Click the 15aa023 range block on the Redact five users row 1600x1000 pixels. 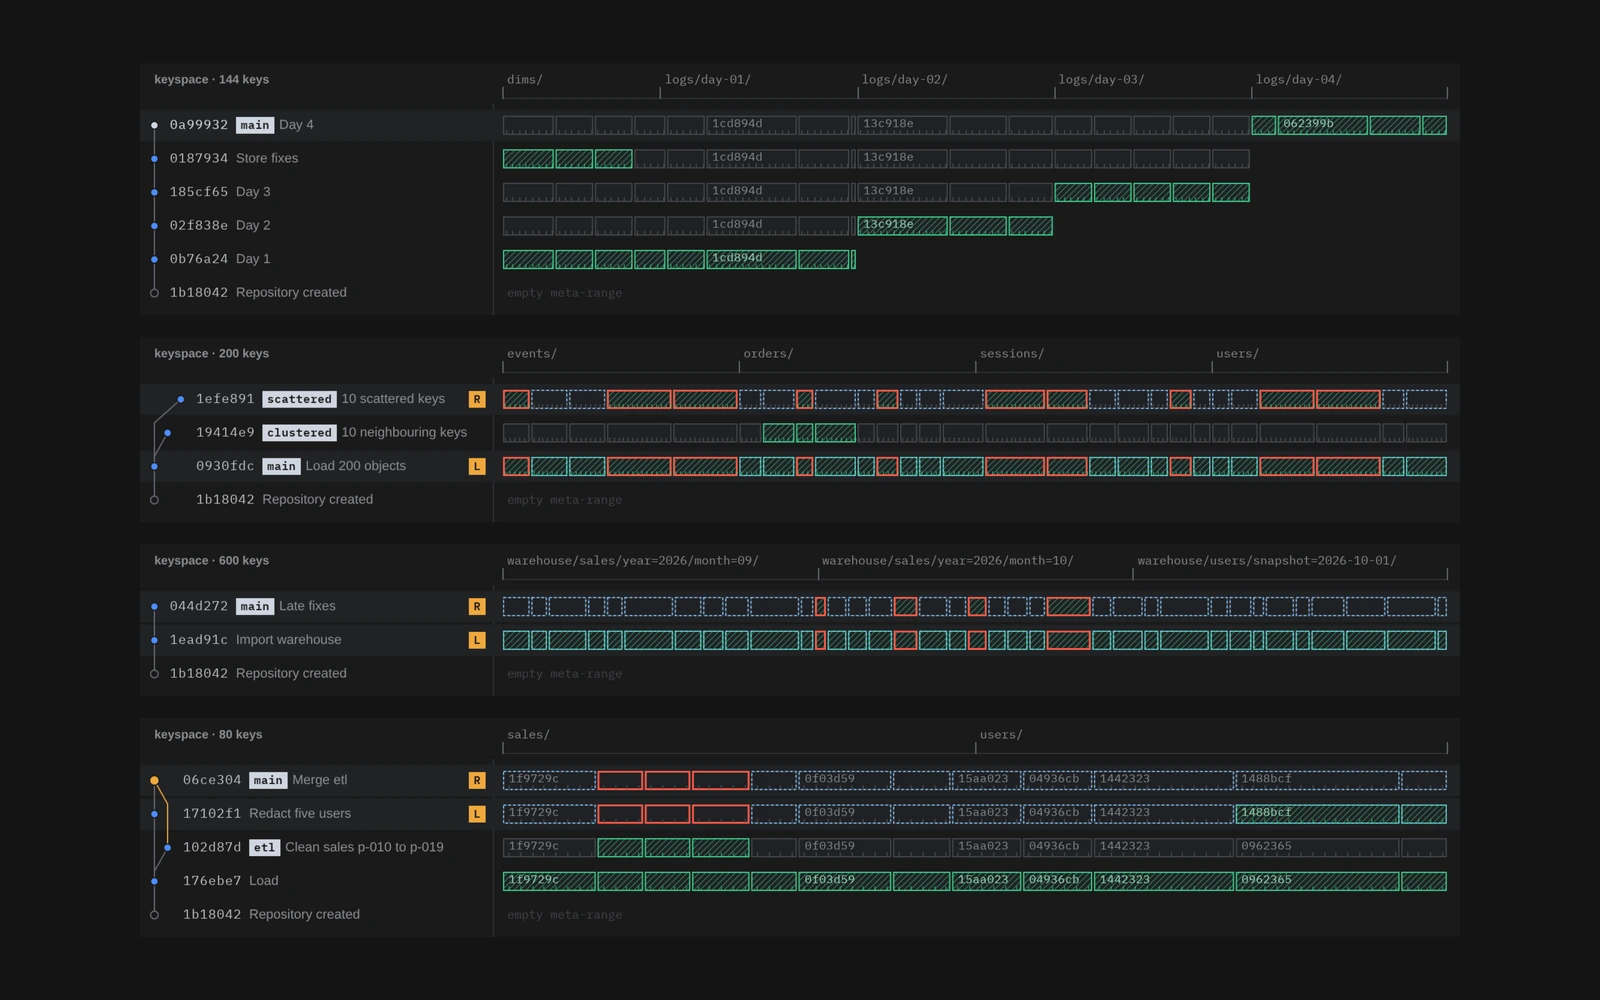click(x=986, y=814)
